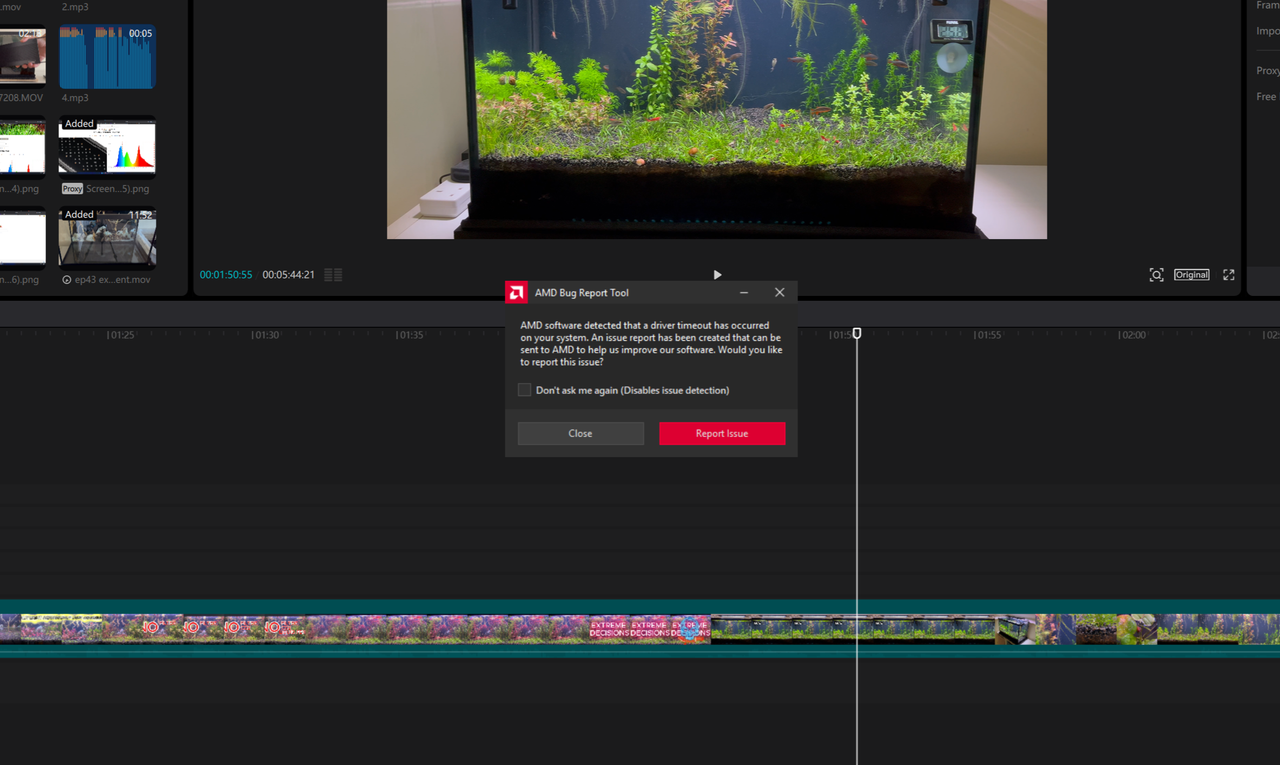This screenshot has width=1280, height=765.
Task: Click the total duration 00:05:44:21
Action: tap(289, 275)
